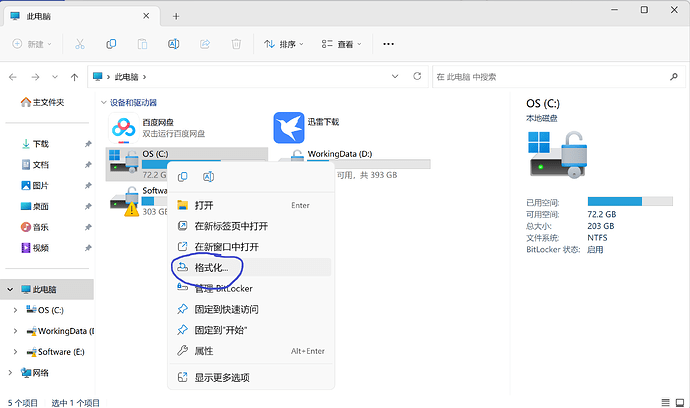Click the Forward navigation arrow
Viewport: 690px width, 408px height.
point(35,77)
